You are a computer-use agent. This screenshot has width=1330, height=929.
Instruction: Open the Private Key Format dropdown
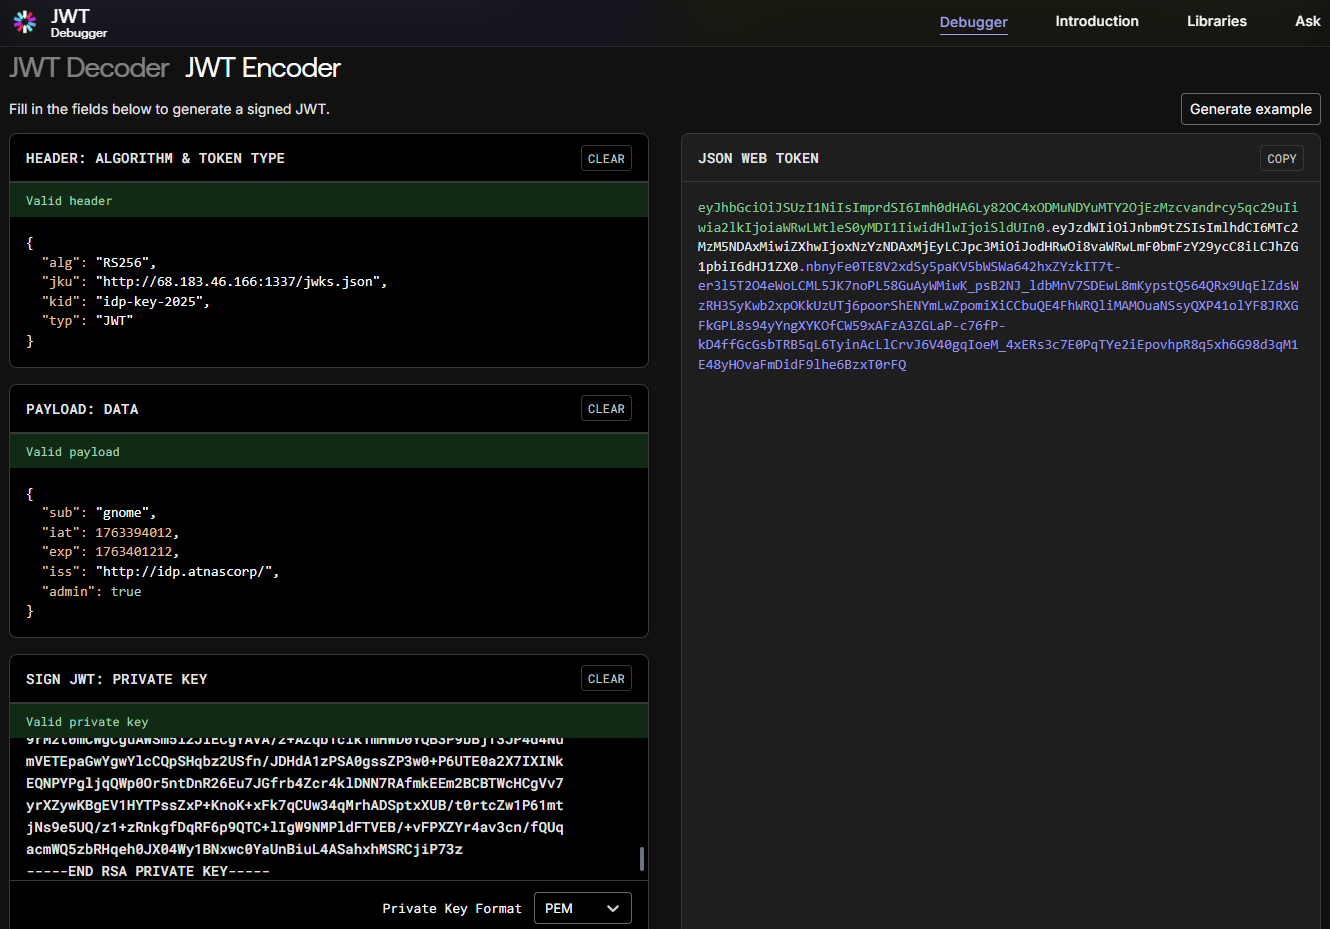coord(582,908)
